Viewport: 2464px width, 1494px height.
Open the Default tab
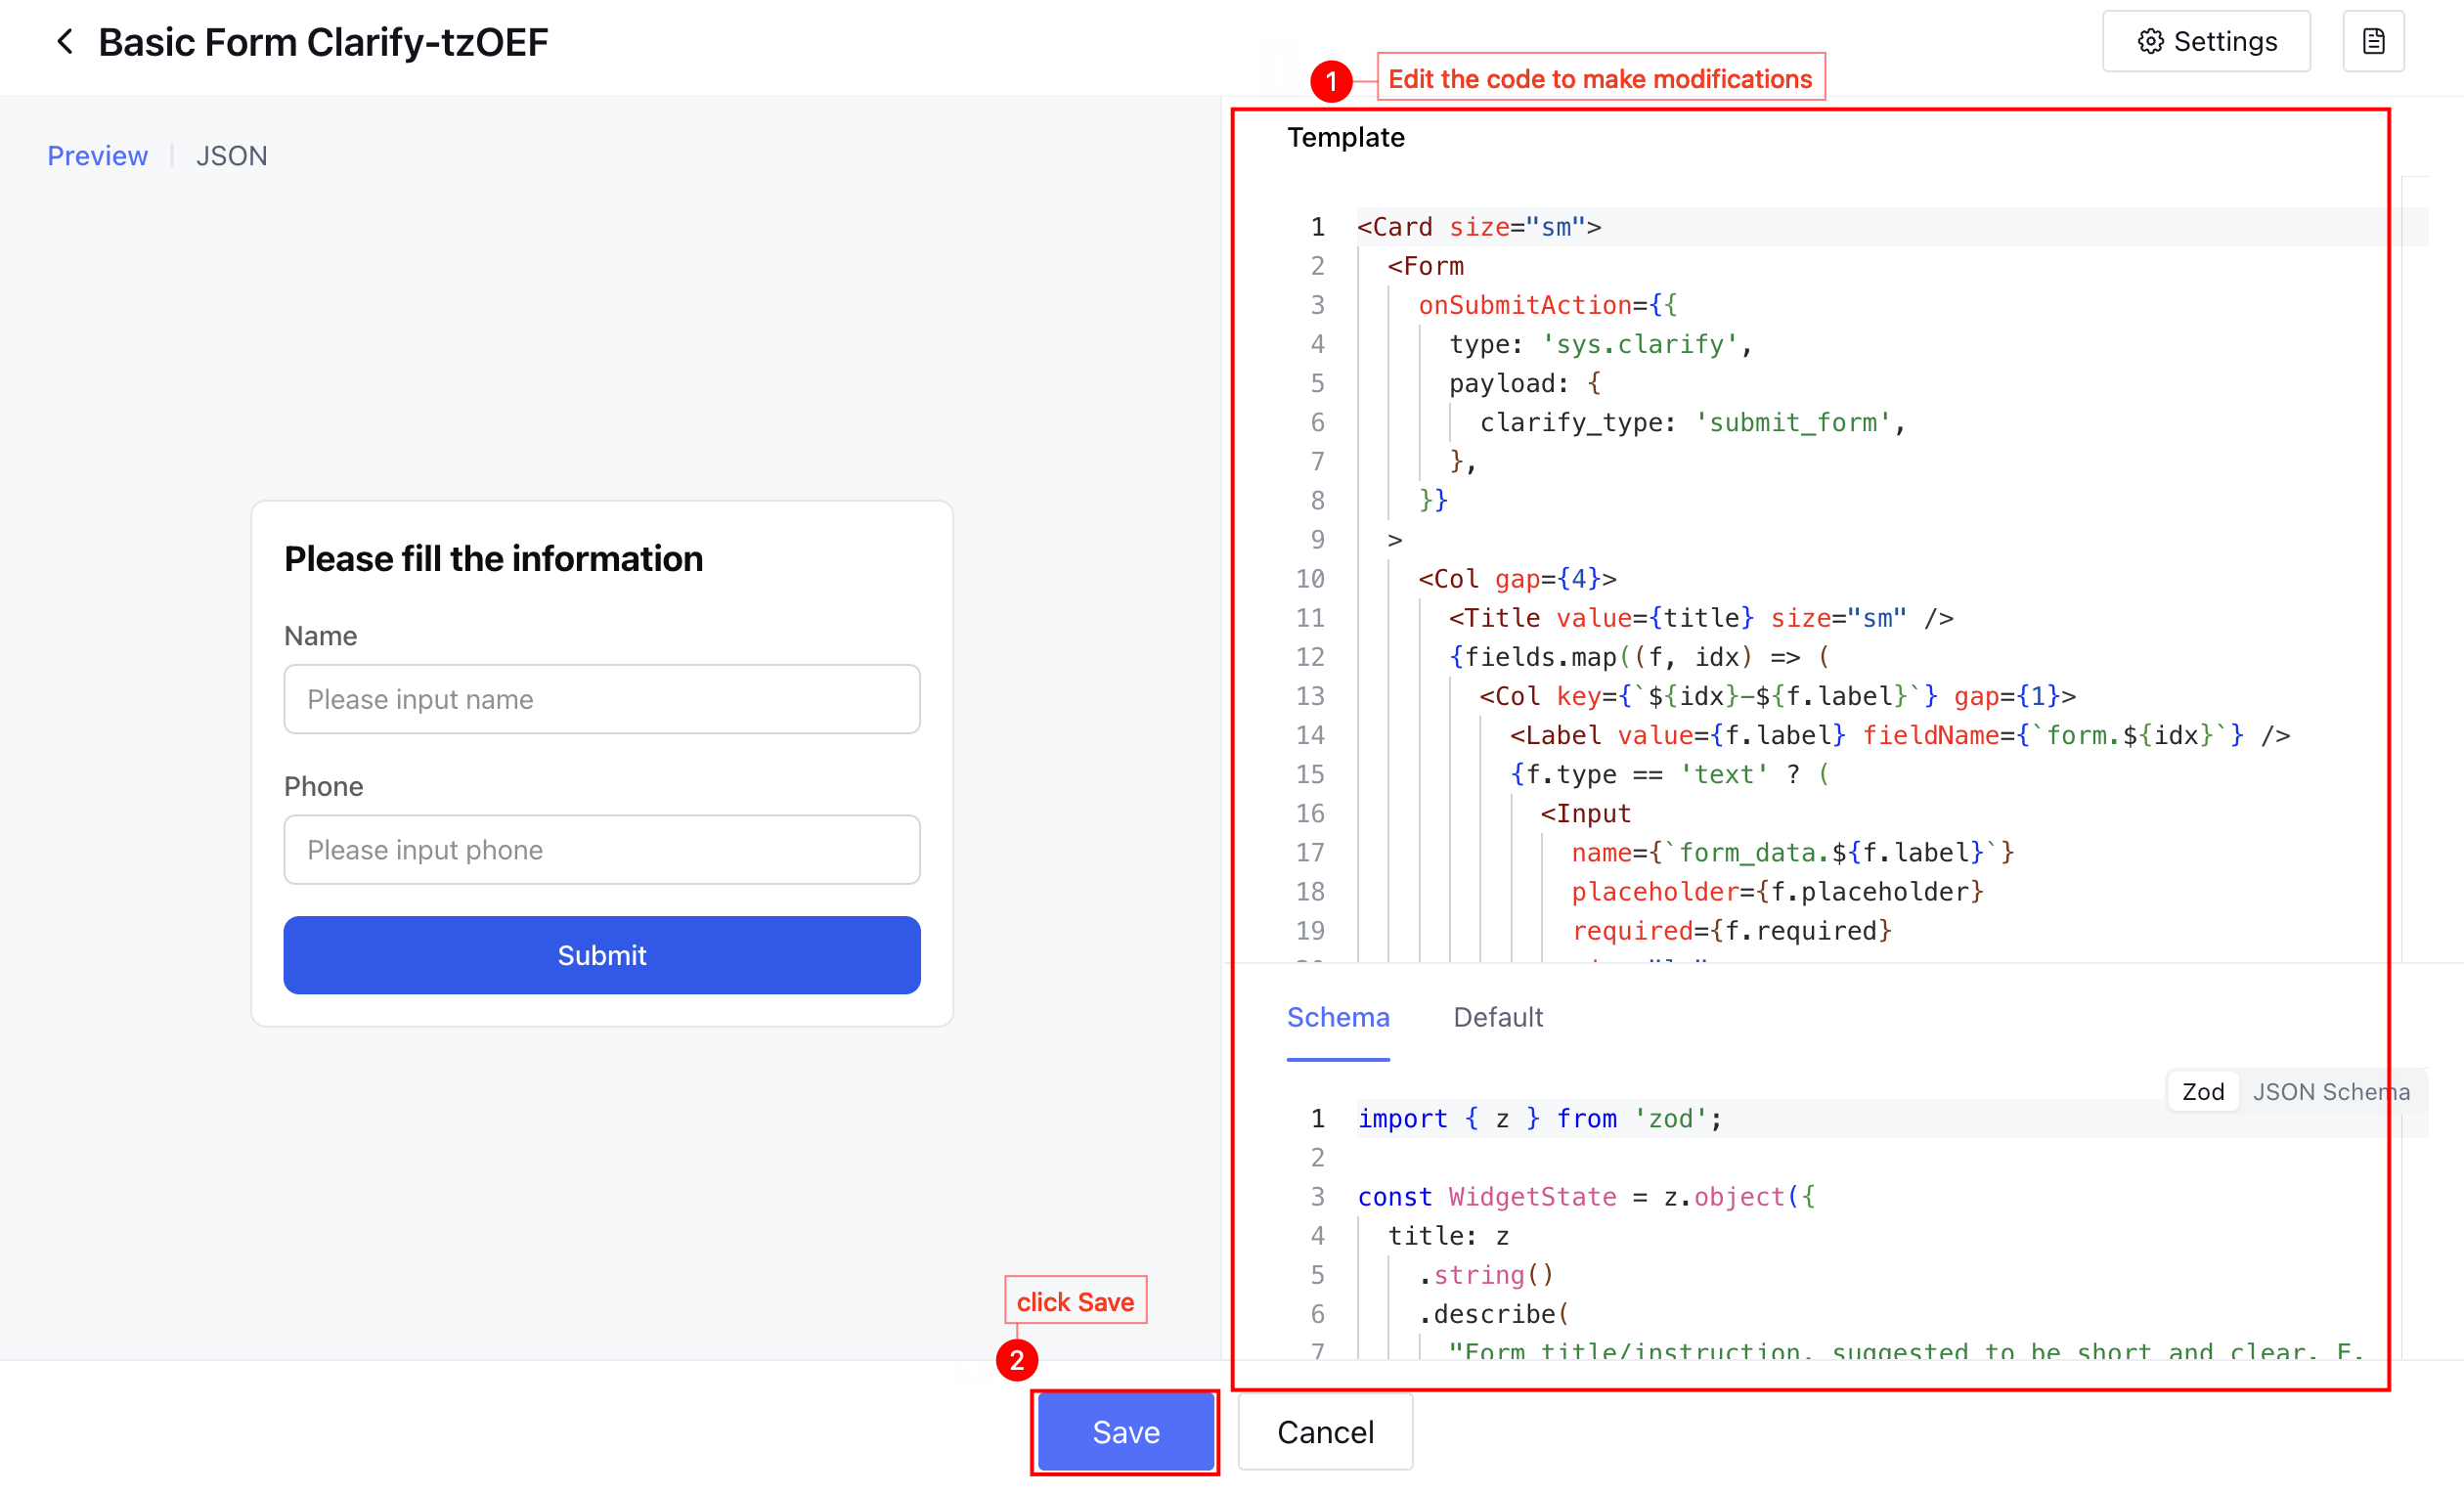coord(1497,1017)
